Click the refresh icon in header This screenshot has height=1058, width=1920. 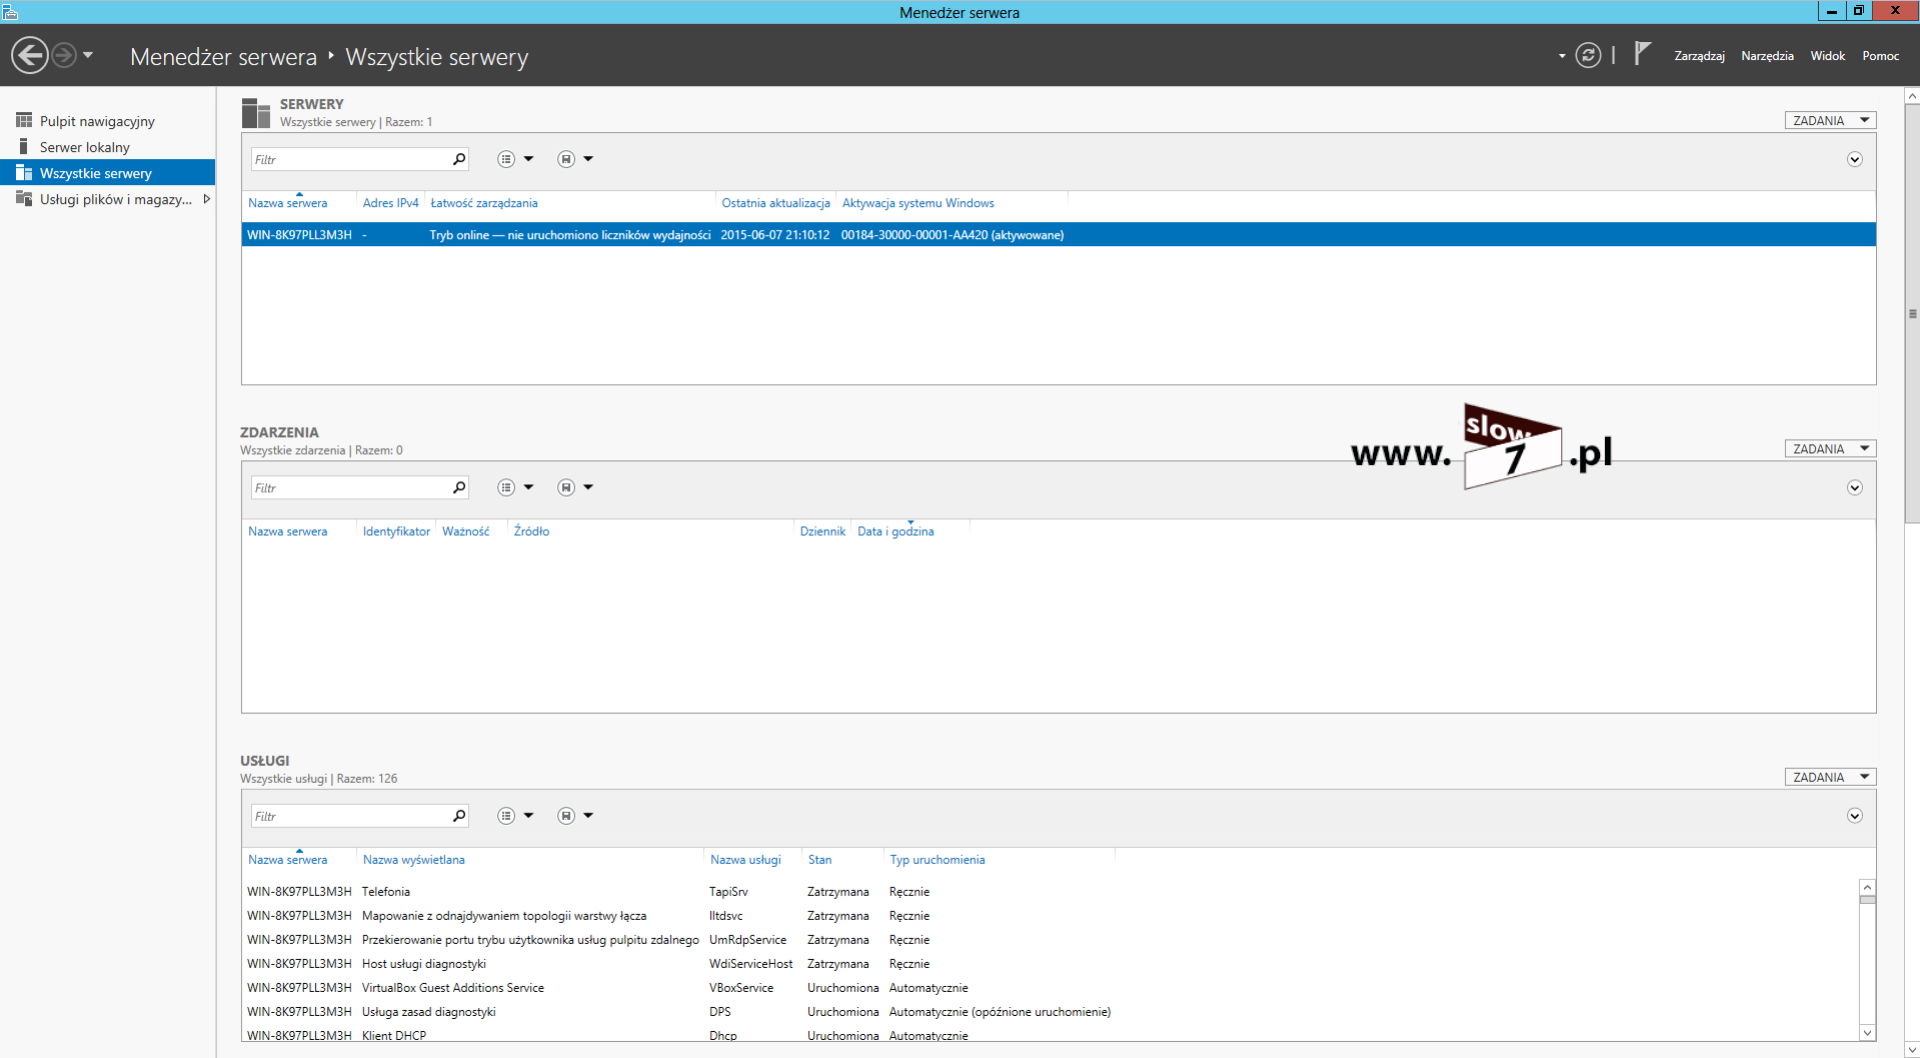coord(1588,55)
